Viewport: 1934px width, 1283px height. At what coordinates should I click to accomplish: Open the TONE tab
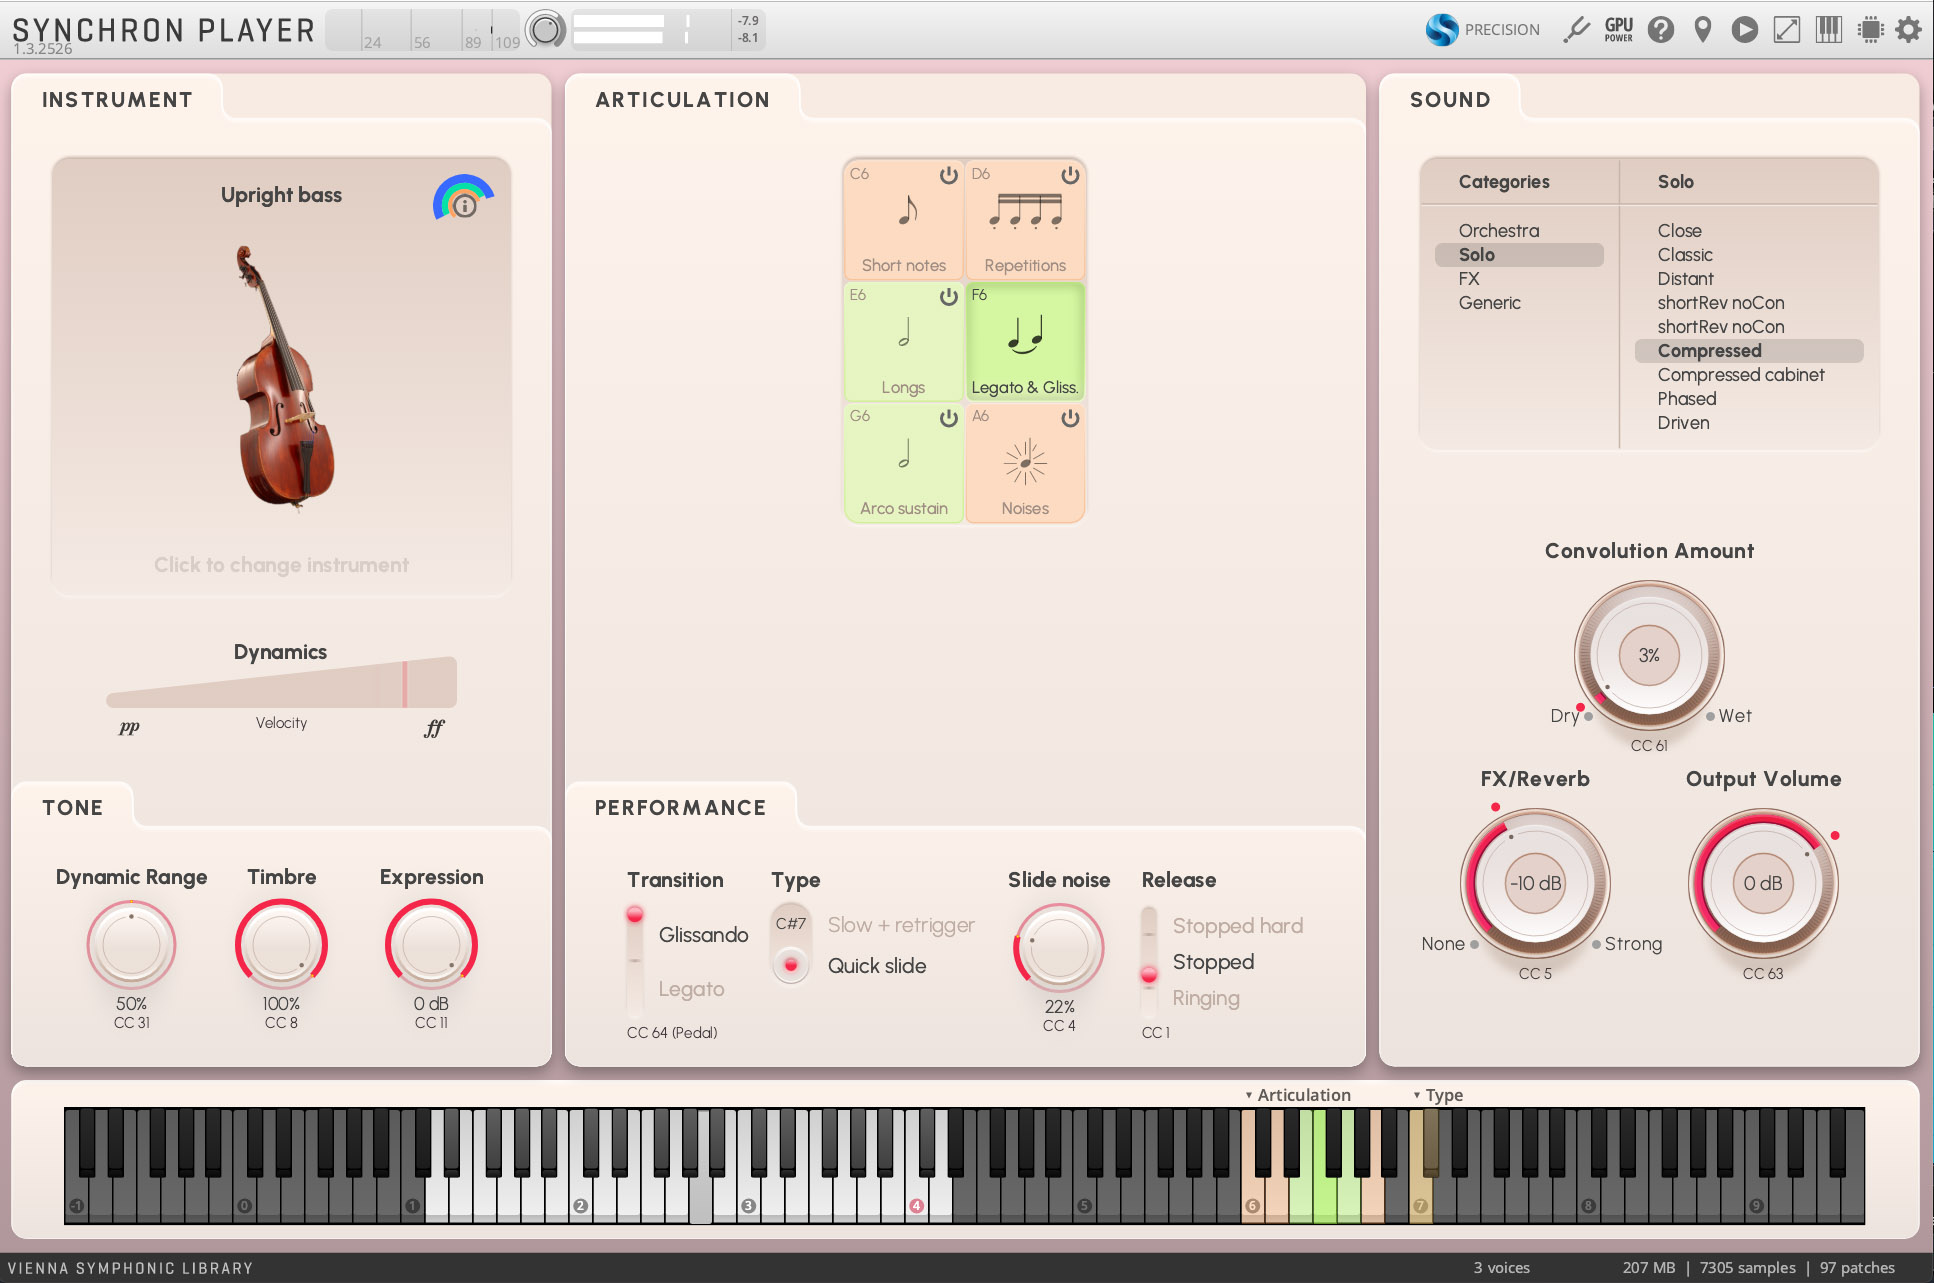click(x=72, y=808)
